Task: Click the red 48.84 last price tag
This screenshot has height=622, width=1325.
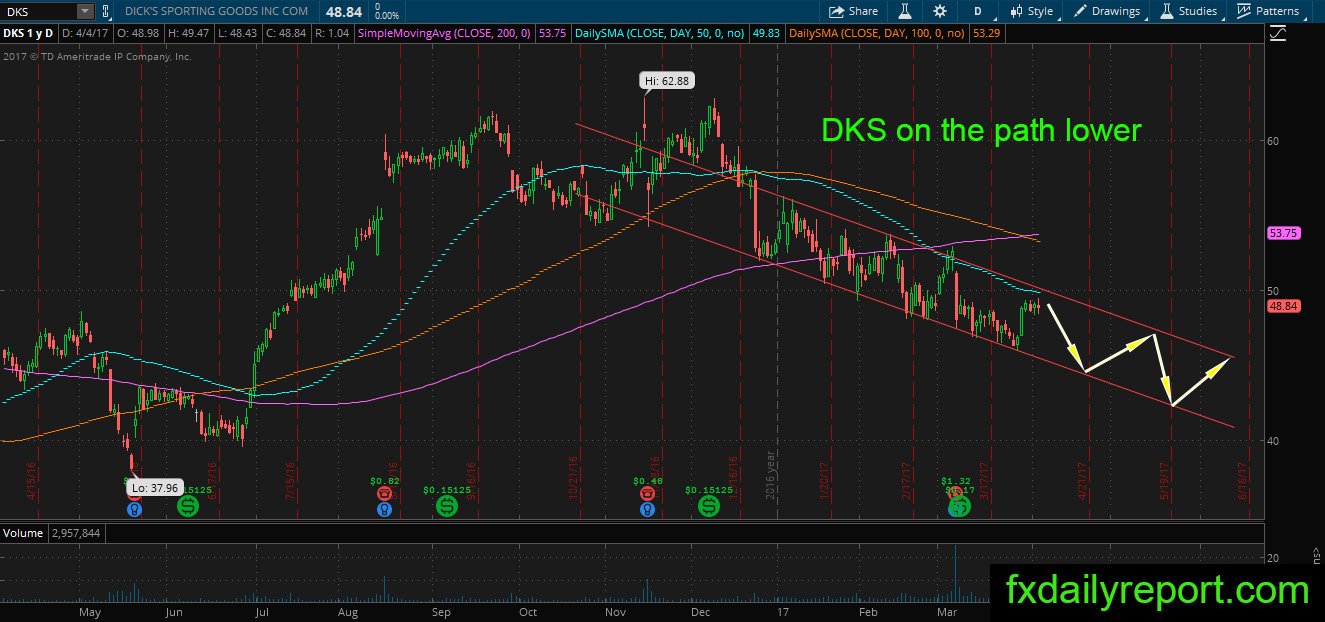Action: [1283, 306]
